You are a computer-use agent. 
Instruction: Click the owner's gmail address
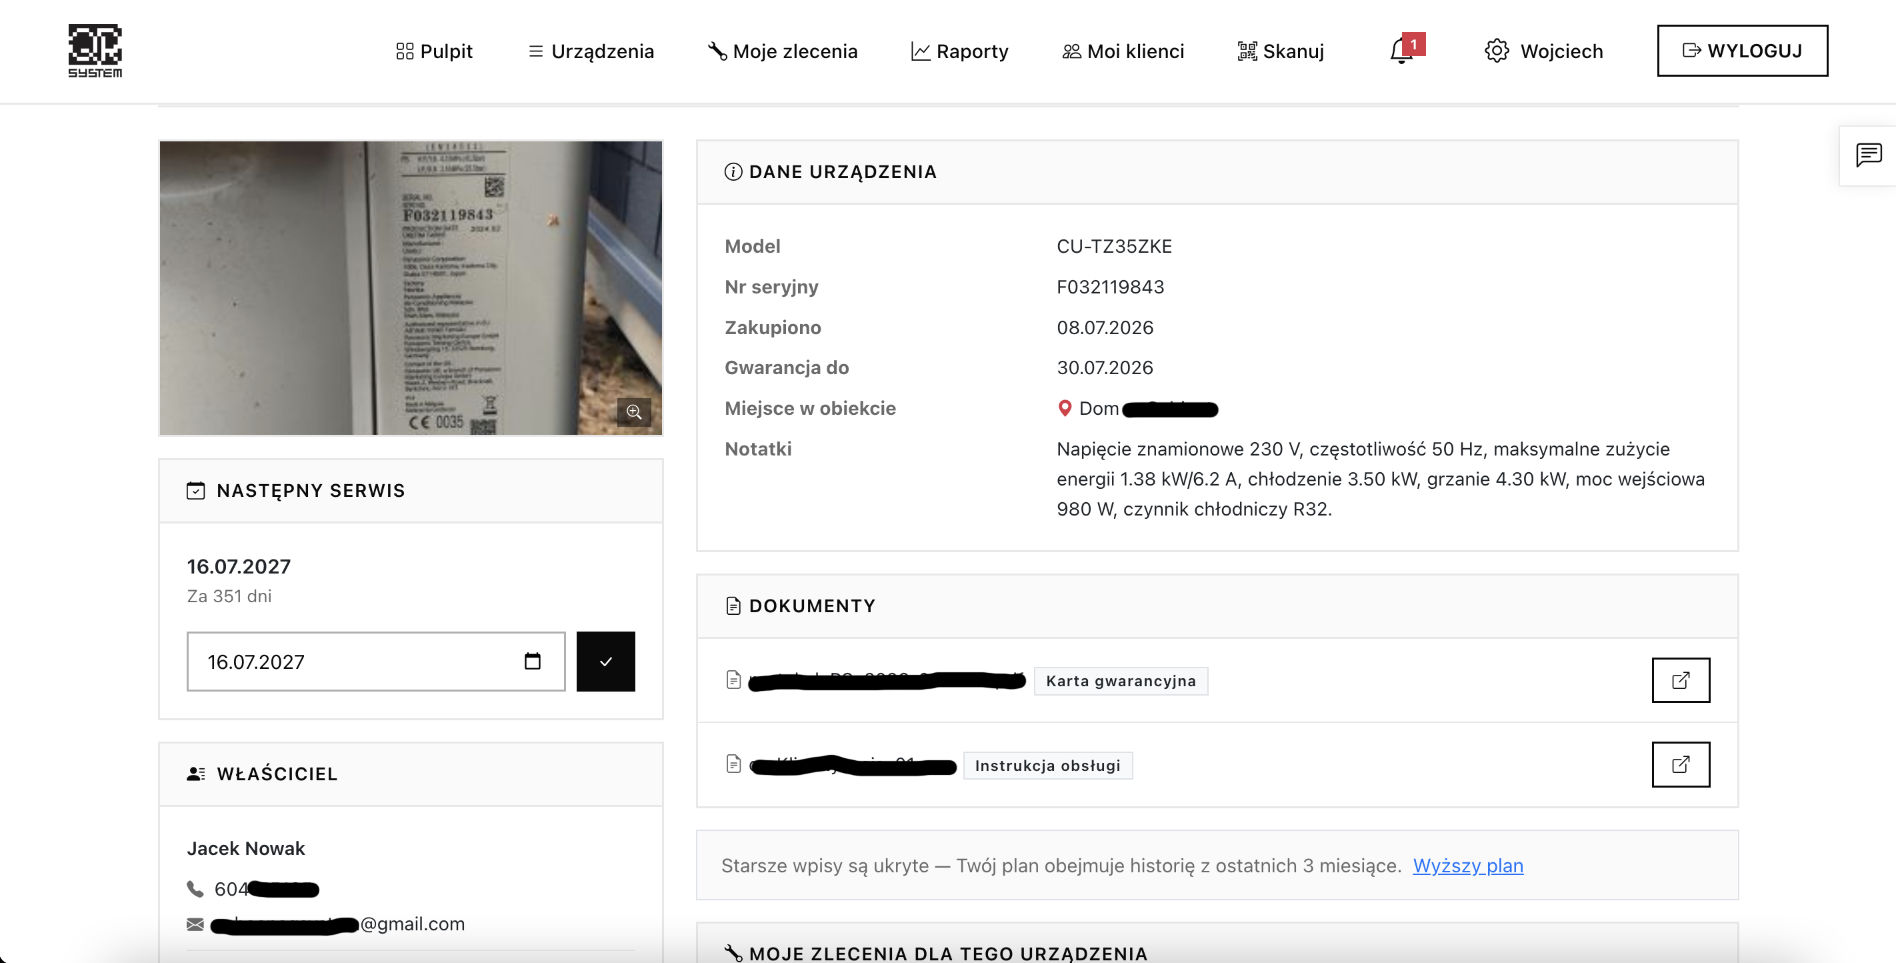click(x=338, y=924)
